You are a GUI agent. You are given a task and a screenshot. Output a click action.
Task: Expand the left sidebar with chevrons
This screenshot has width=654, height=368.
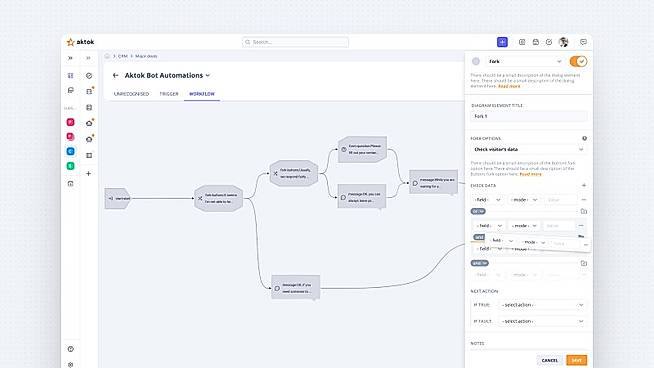coord(70,58)
